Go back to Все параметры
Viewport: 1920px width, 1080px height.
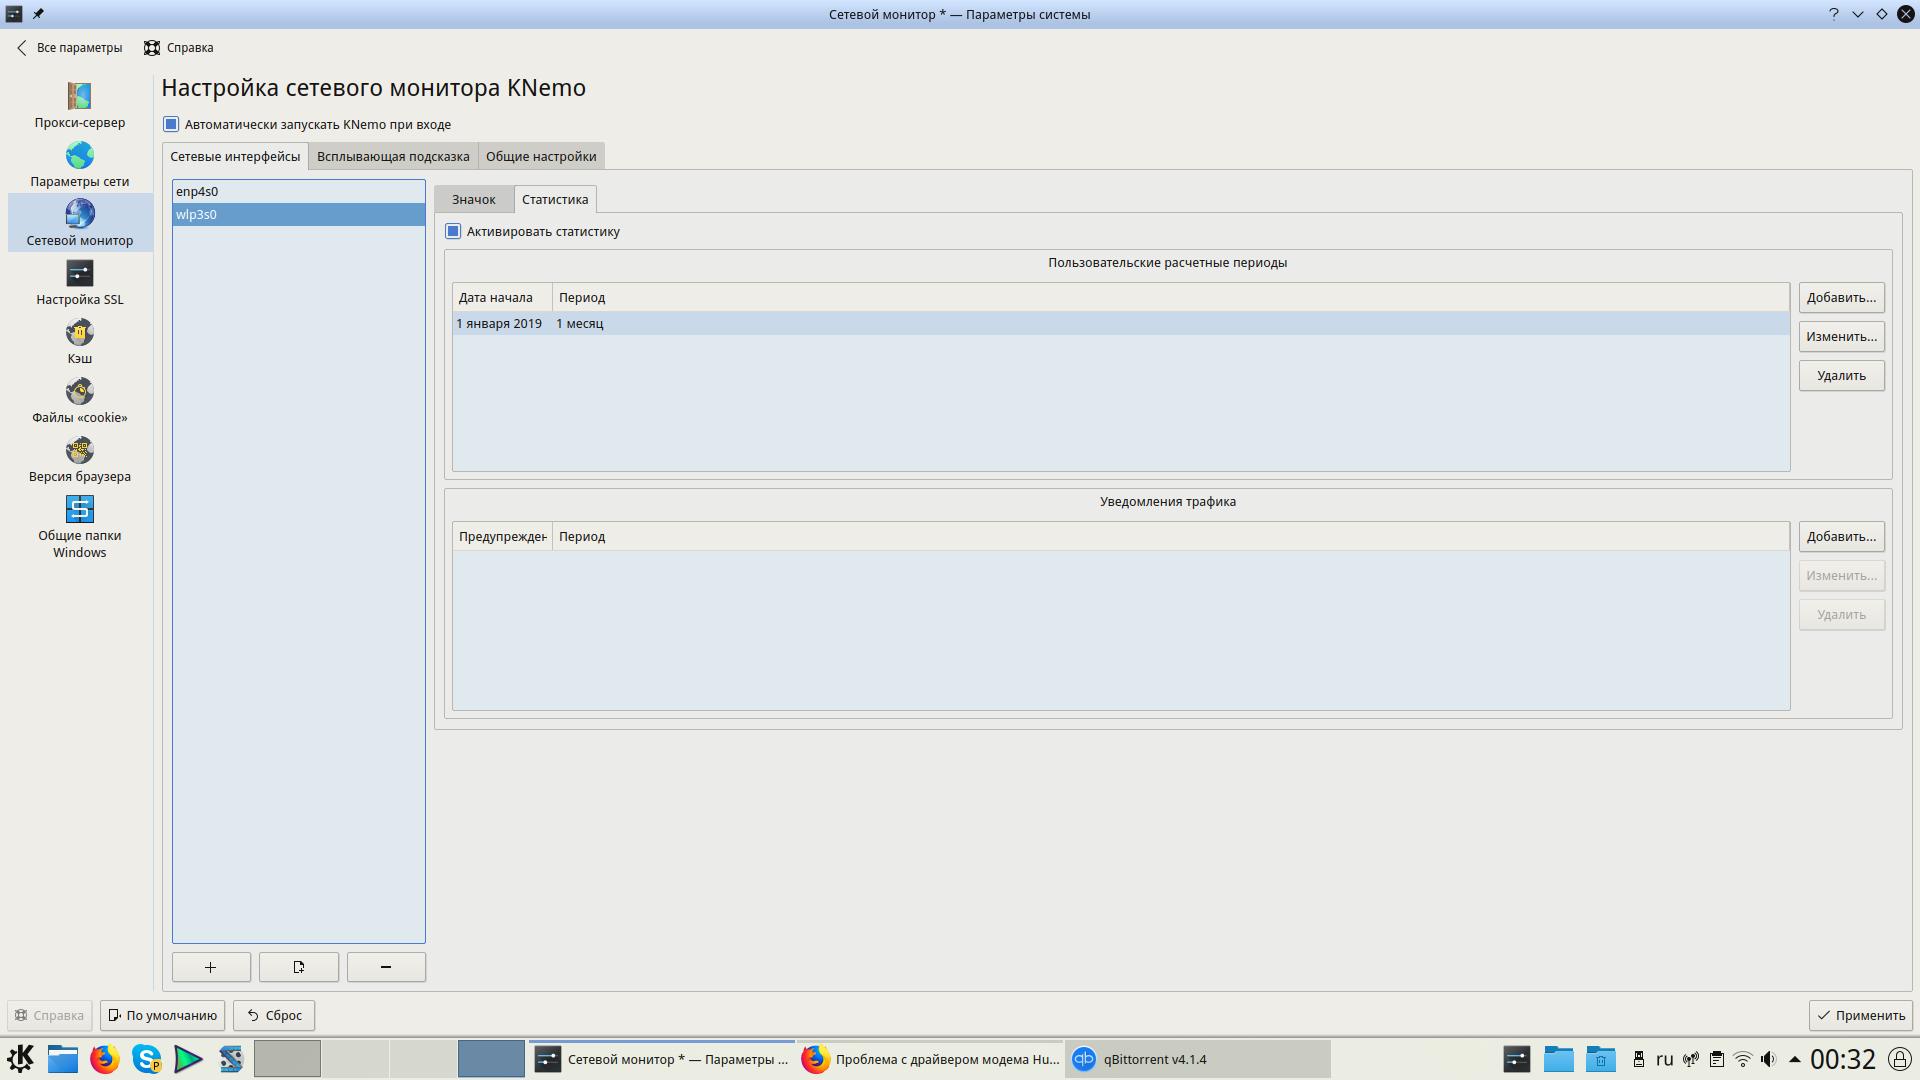[69, 48]
